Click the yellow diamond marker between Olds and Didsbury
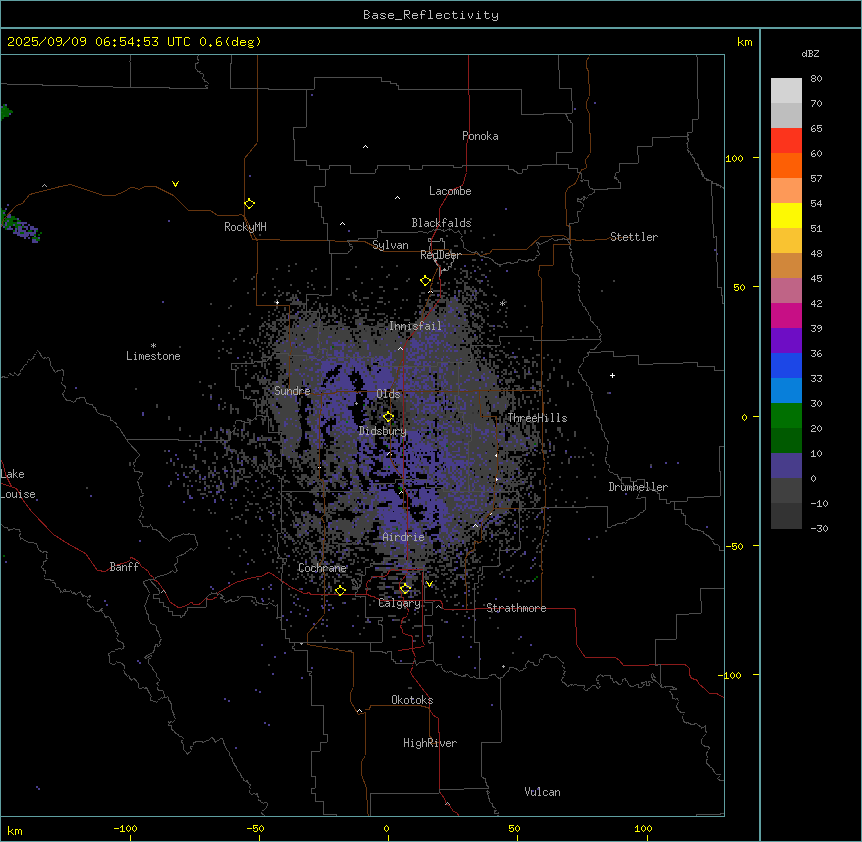Screen dimensions: 862x842 (x=389, y=417)
